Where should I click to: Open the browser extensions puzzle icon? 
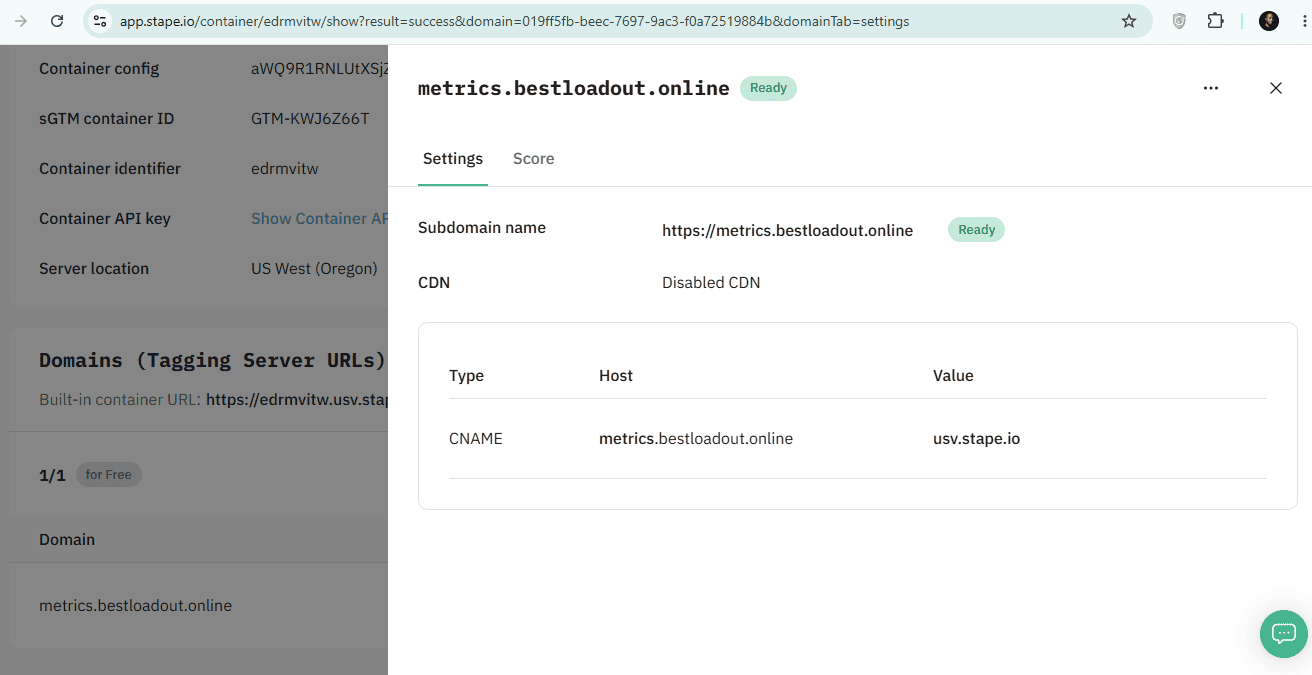pyautogui.click(x=1215, y=21)
